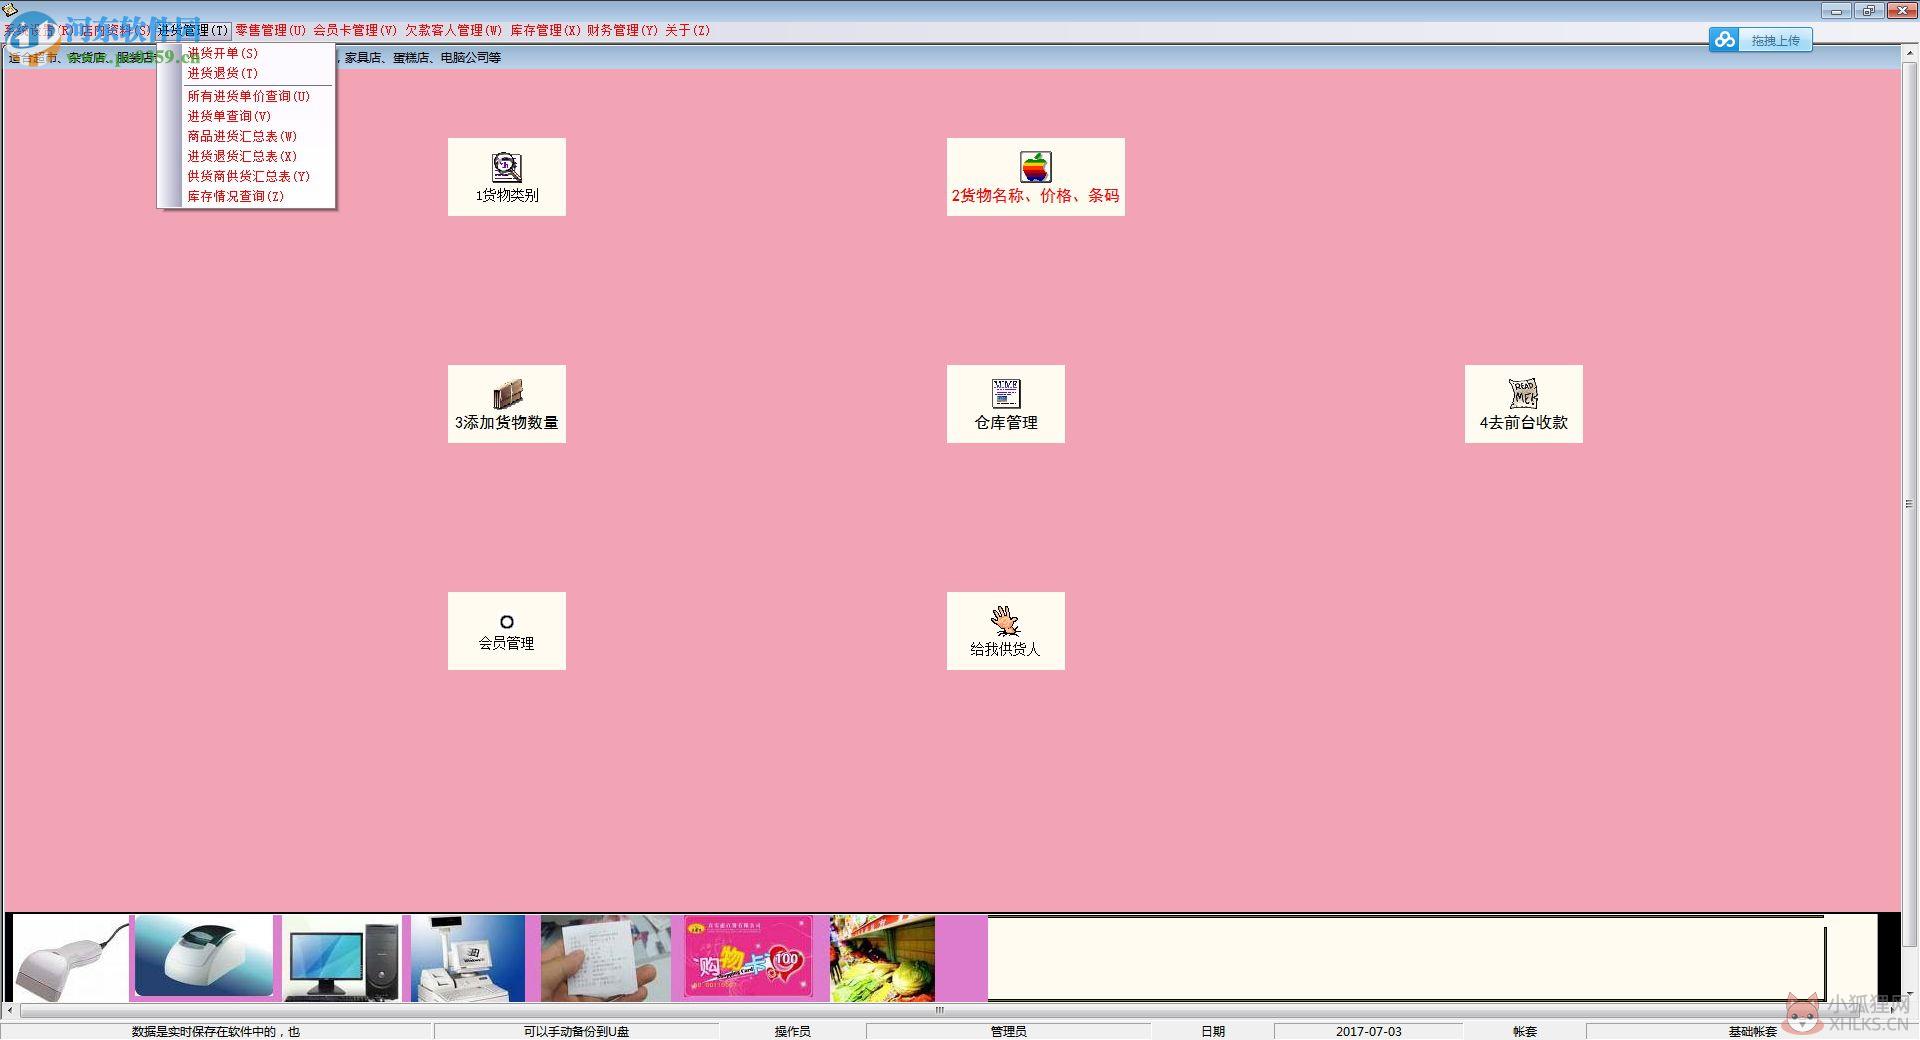Image resolution: width=1920 pixels, height=1040 pixels.
Task: Click the 2017-07-03 date in status bar
Action: coord(1368,1031)
